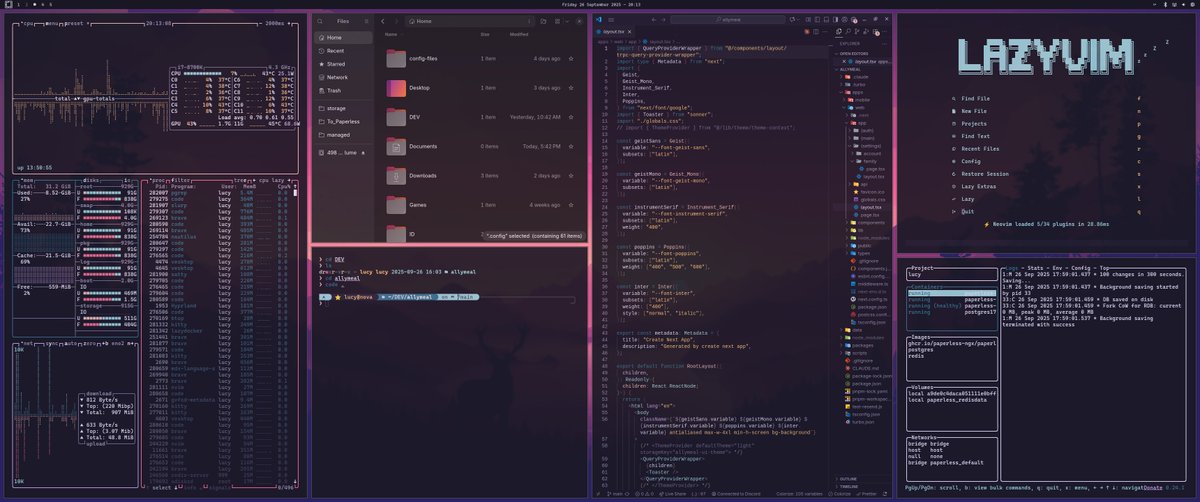Open the Files sidebar hamburger menu
1200x502 pixels.
click(x=366, y=21)
